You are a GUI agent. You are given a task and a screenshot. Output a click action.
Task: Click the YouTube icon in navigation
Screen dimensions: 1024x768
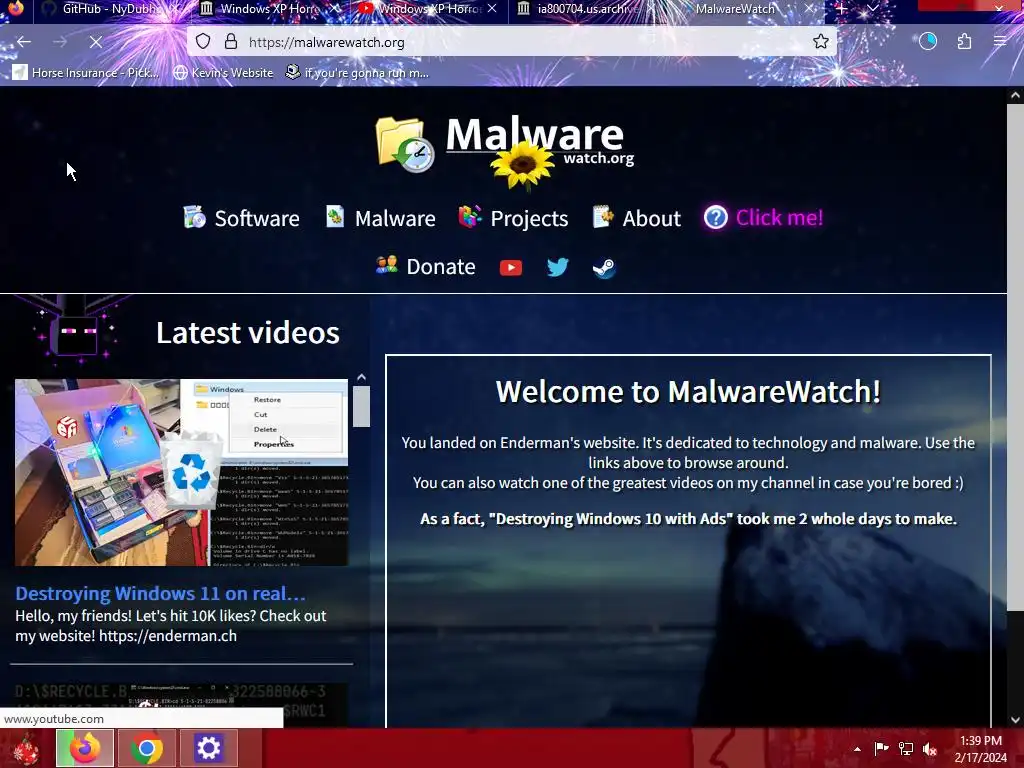[511, 268]
